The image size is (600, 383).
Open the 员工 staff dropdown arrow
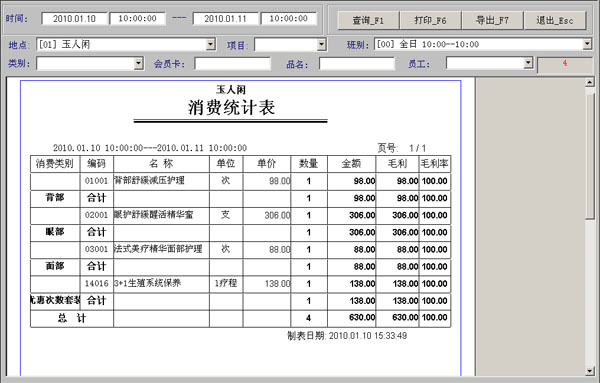(x=528, y=63)
